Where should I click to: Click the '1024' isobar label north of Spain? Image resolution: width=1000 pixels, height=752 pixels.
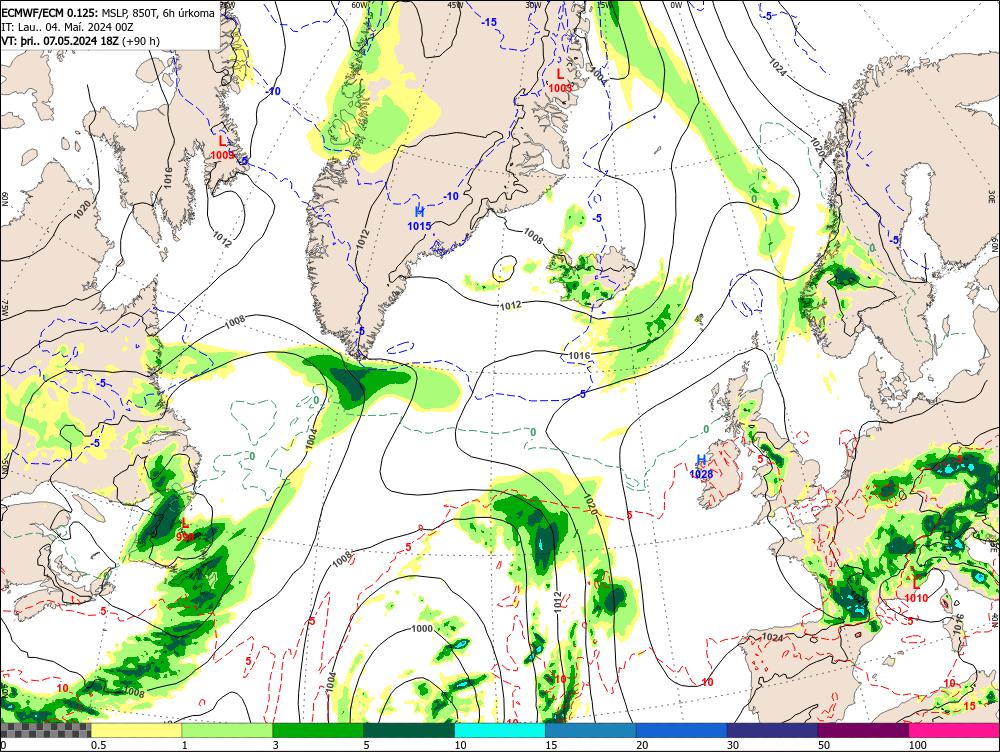tap(772, 637)
